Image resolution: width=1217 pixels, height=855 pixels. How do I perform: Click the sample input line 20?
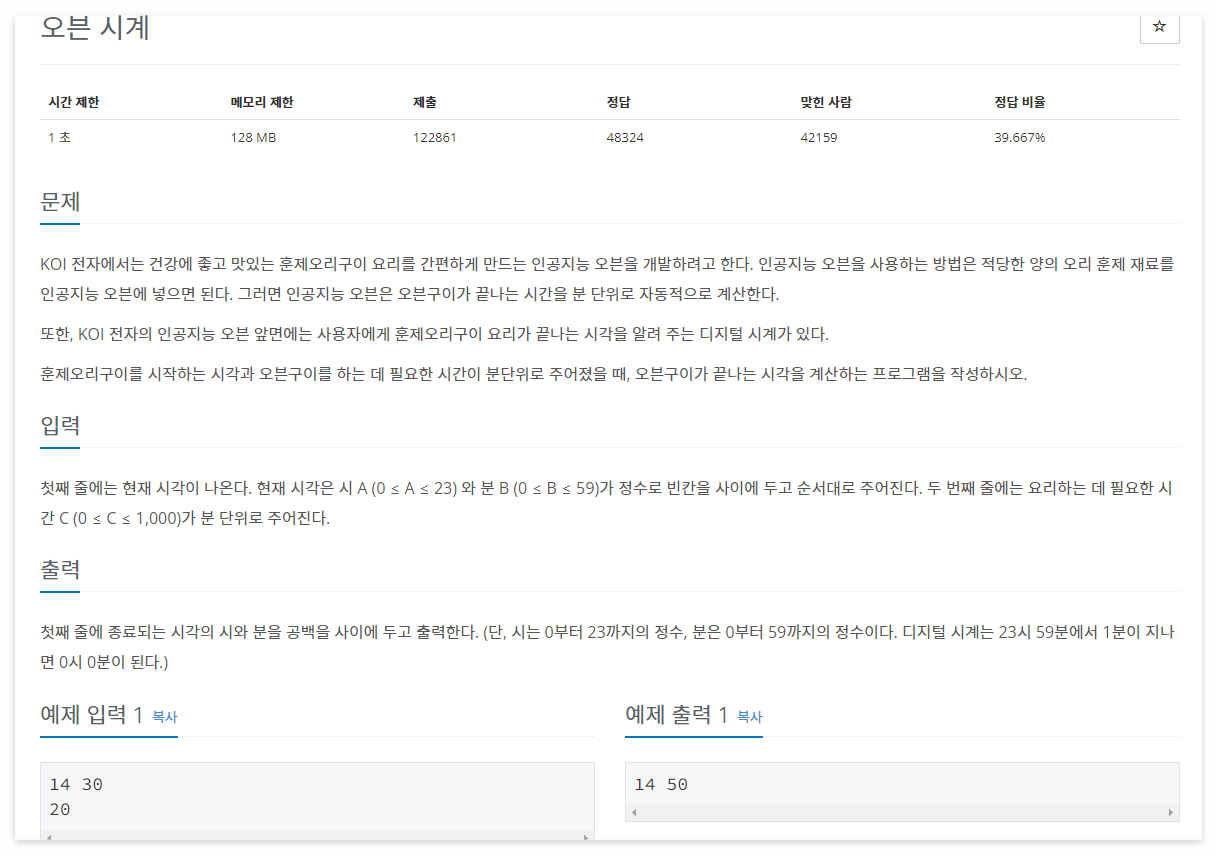click(x=59, y=810)
